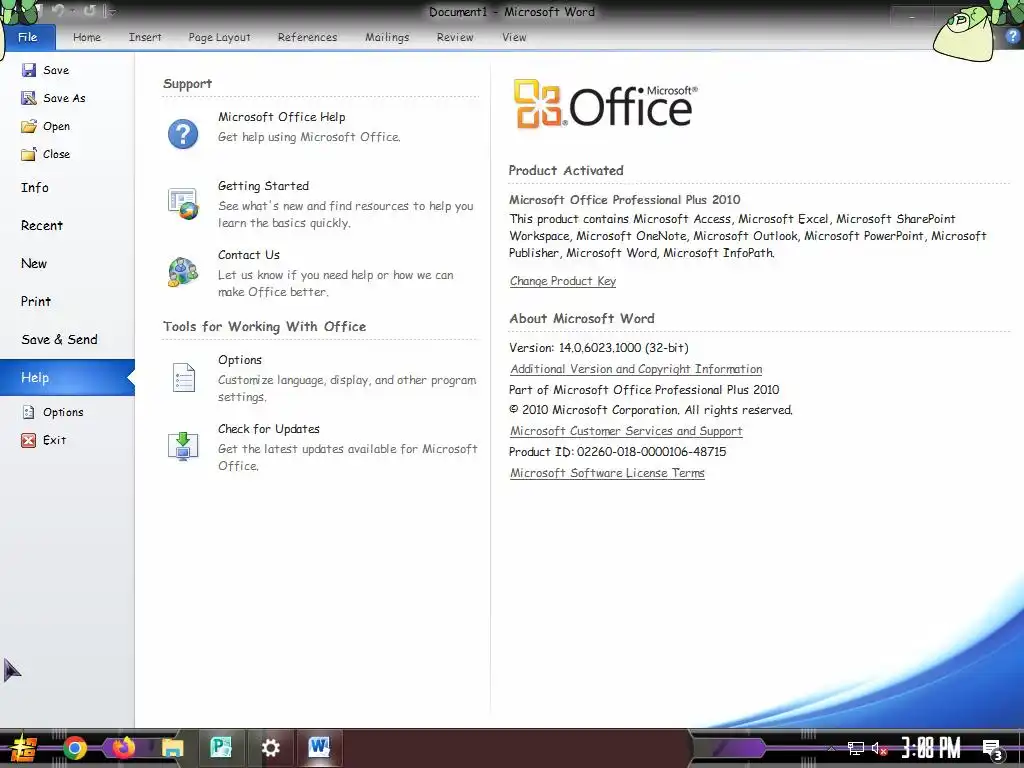1024x768 pixels.
Task: Open the File tab
Action: point(28,37)
